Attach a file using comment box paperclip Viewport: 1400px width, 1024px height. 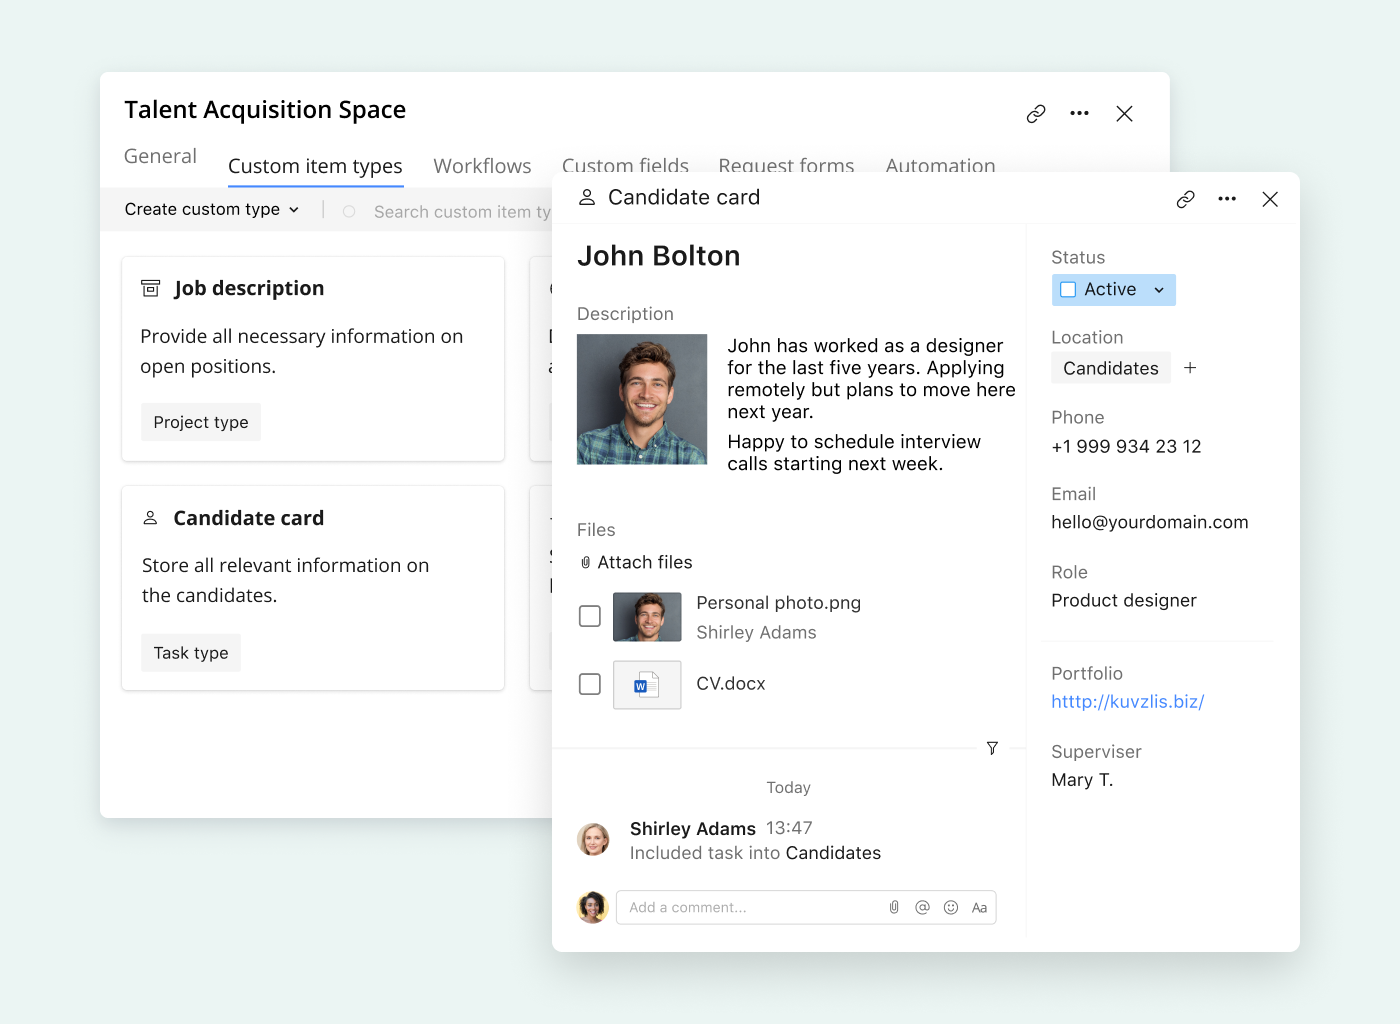894,907
